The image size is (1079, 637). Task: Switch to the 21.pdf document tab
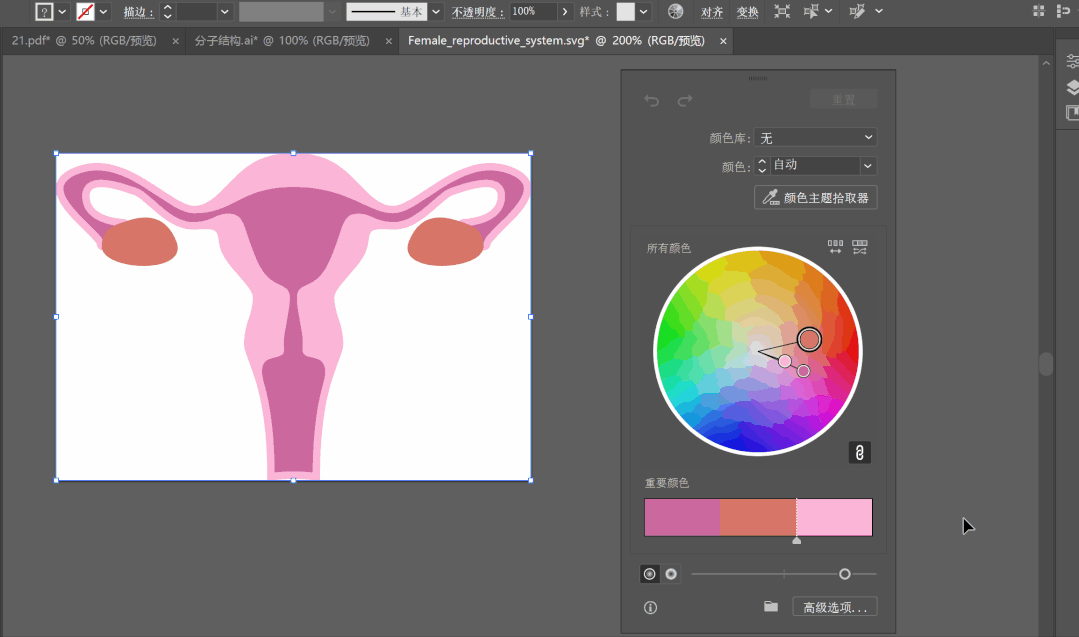tap(83, 41)
